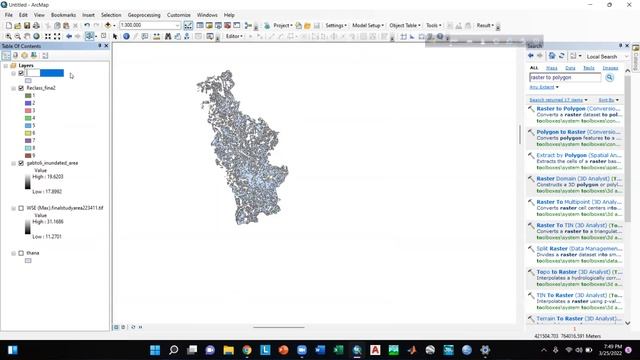Open the Editor dropdown menu
Viewport: 640px width, 360px height.
[234, 36]
